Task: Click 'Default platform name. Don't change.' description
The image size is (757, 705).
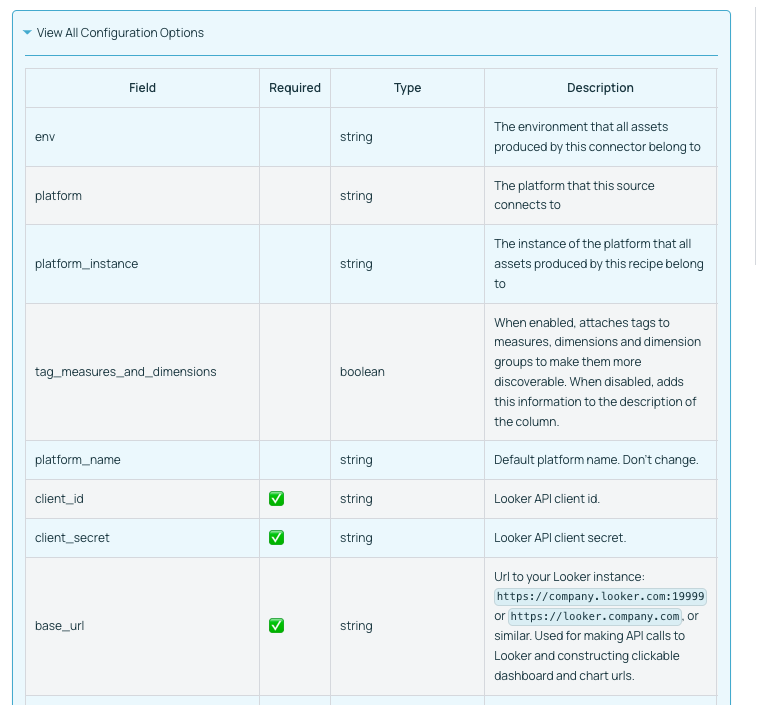Action: pyautogui.click(x=596, y=460)
